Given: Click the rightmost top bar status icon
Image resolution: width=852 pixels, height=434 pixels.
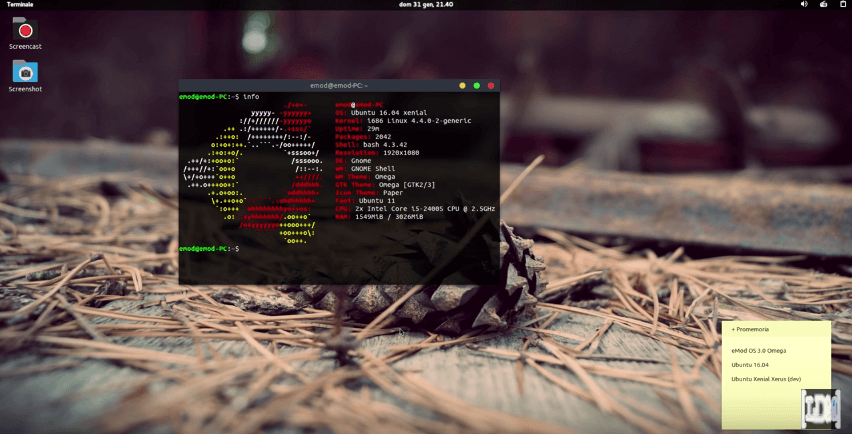Looking at the screenshot, I should (x=843, y=4).
